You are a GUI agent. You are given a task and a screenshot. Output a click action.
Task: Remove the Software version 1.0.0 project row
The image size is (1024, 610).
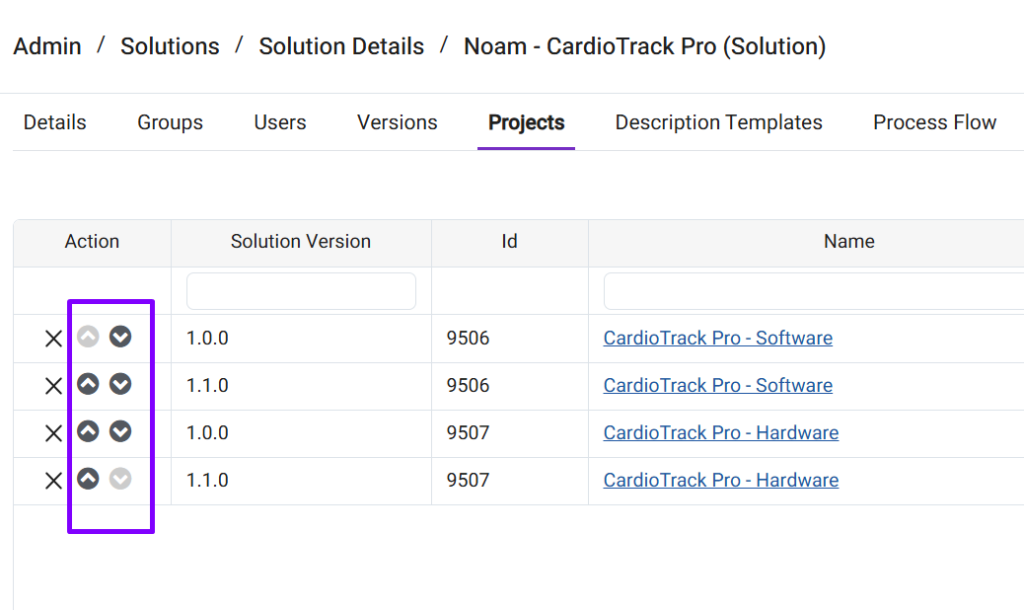pyautogui.click(x=53, y=339)
